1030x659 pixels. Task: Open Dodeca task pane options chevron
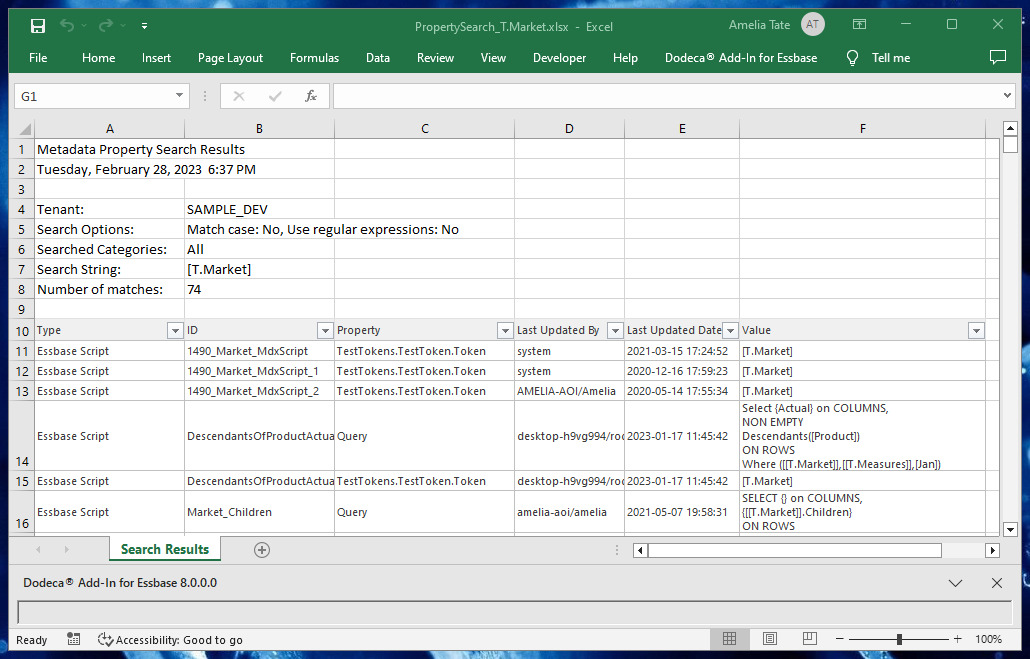pos(955,583)
